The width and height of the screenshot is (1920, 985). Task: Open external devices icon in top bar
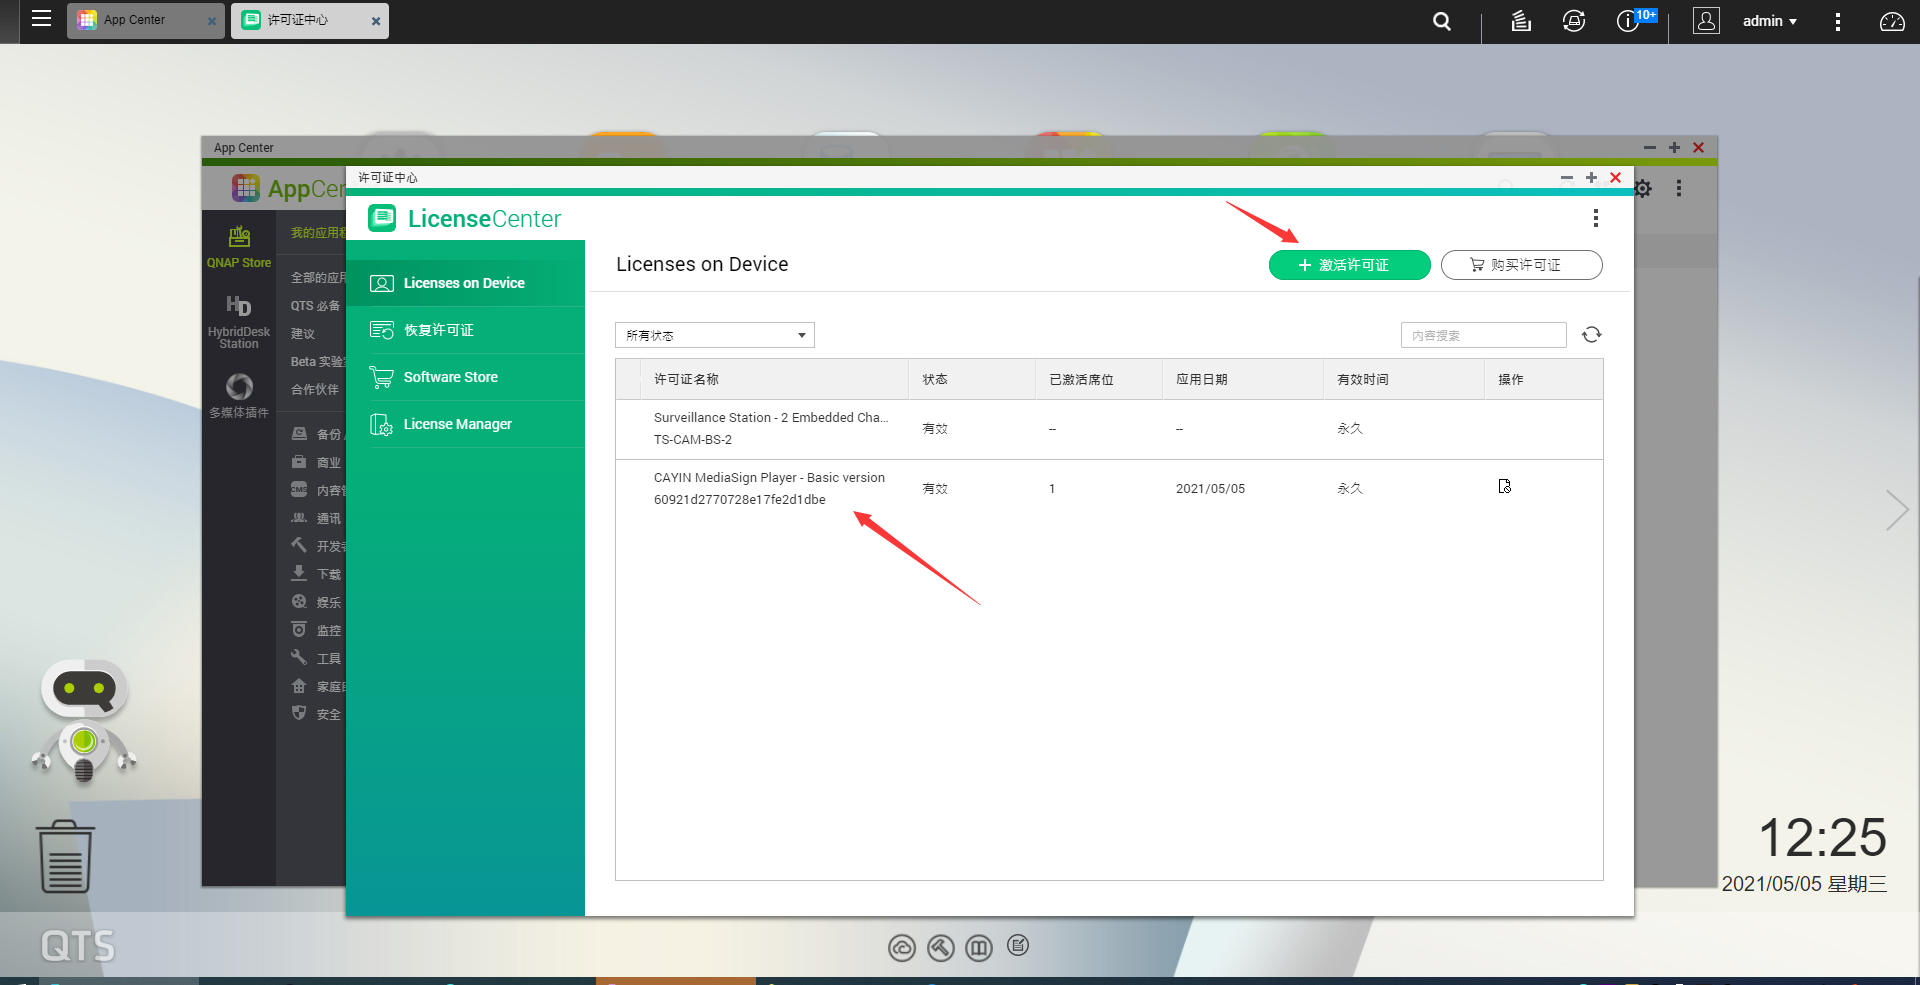(1574, 21)
